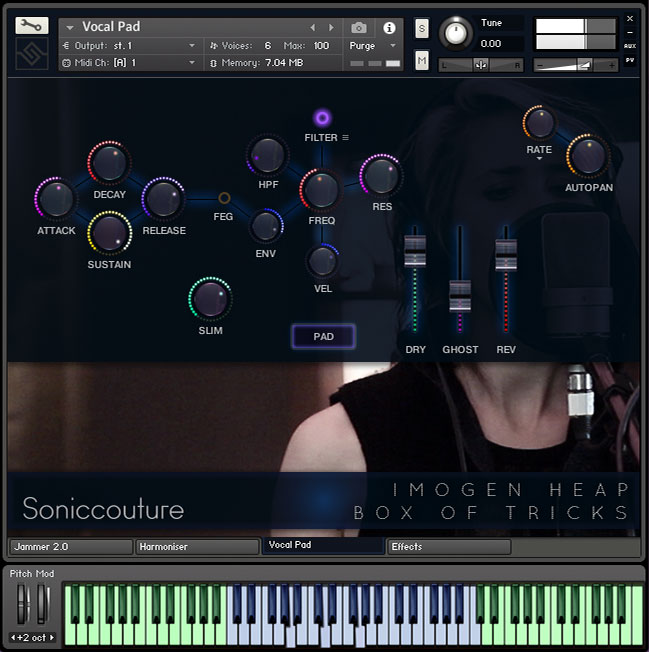Toggle the FILTER power ring button
This screenshot has height=652, width=649.
pyautogui.click(x=322, y=119)
